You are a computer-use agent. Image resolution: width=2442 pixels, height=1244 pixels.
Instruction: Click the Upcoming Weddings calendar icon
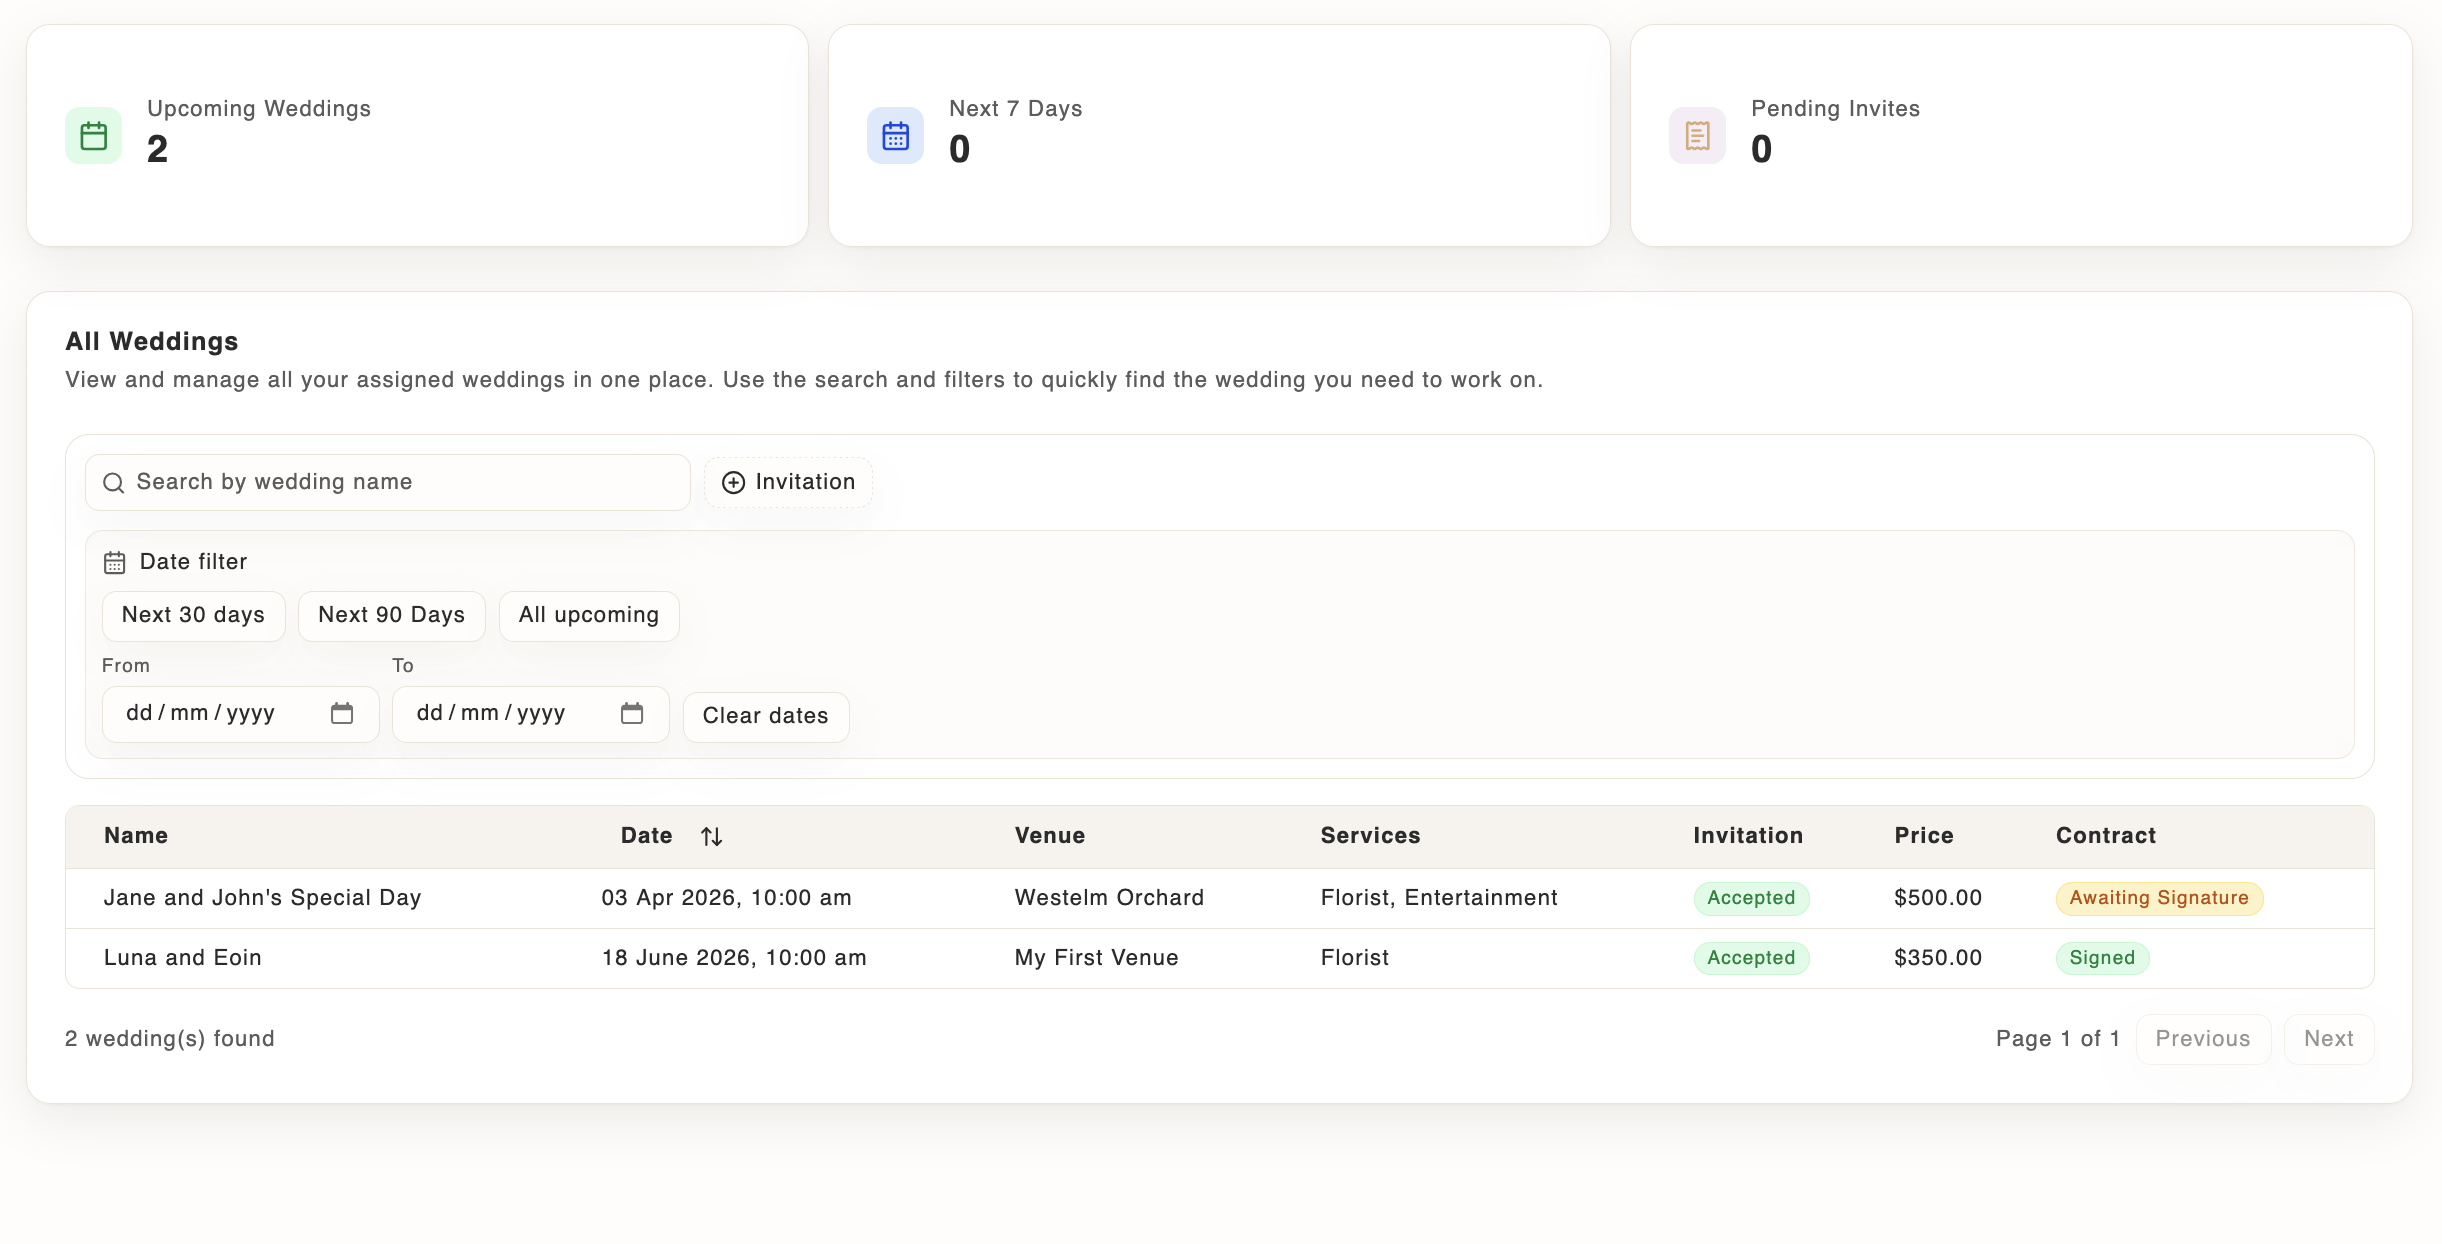[x=92, y=135]
